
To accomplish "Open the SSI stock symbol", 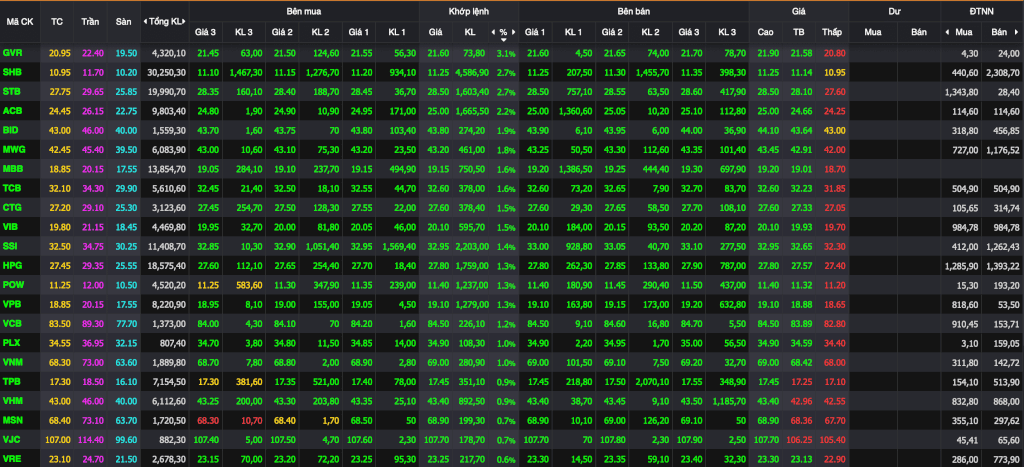I will [x=10, y=246].
